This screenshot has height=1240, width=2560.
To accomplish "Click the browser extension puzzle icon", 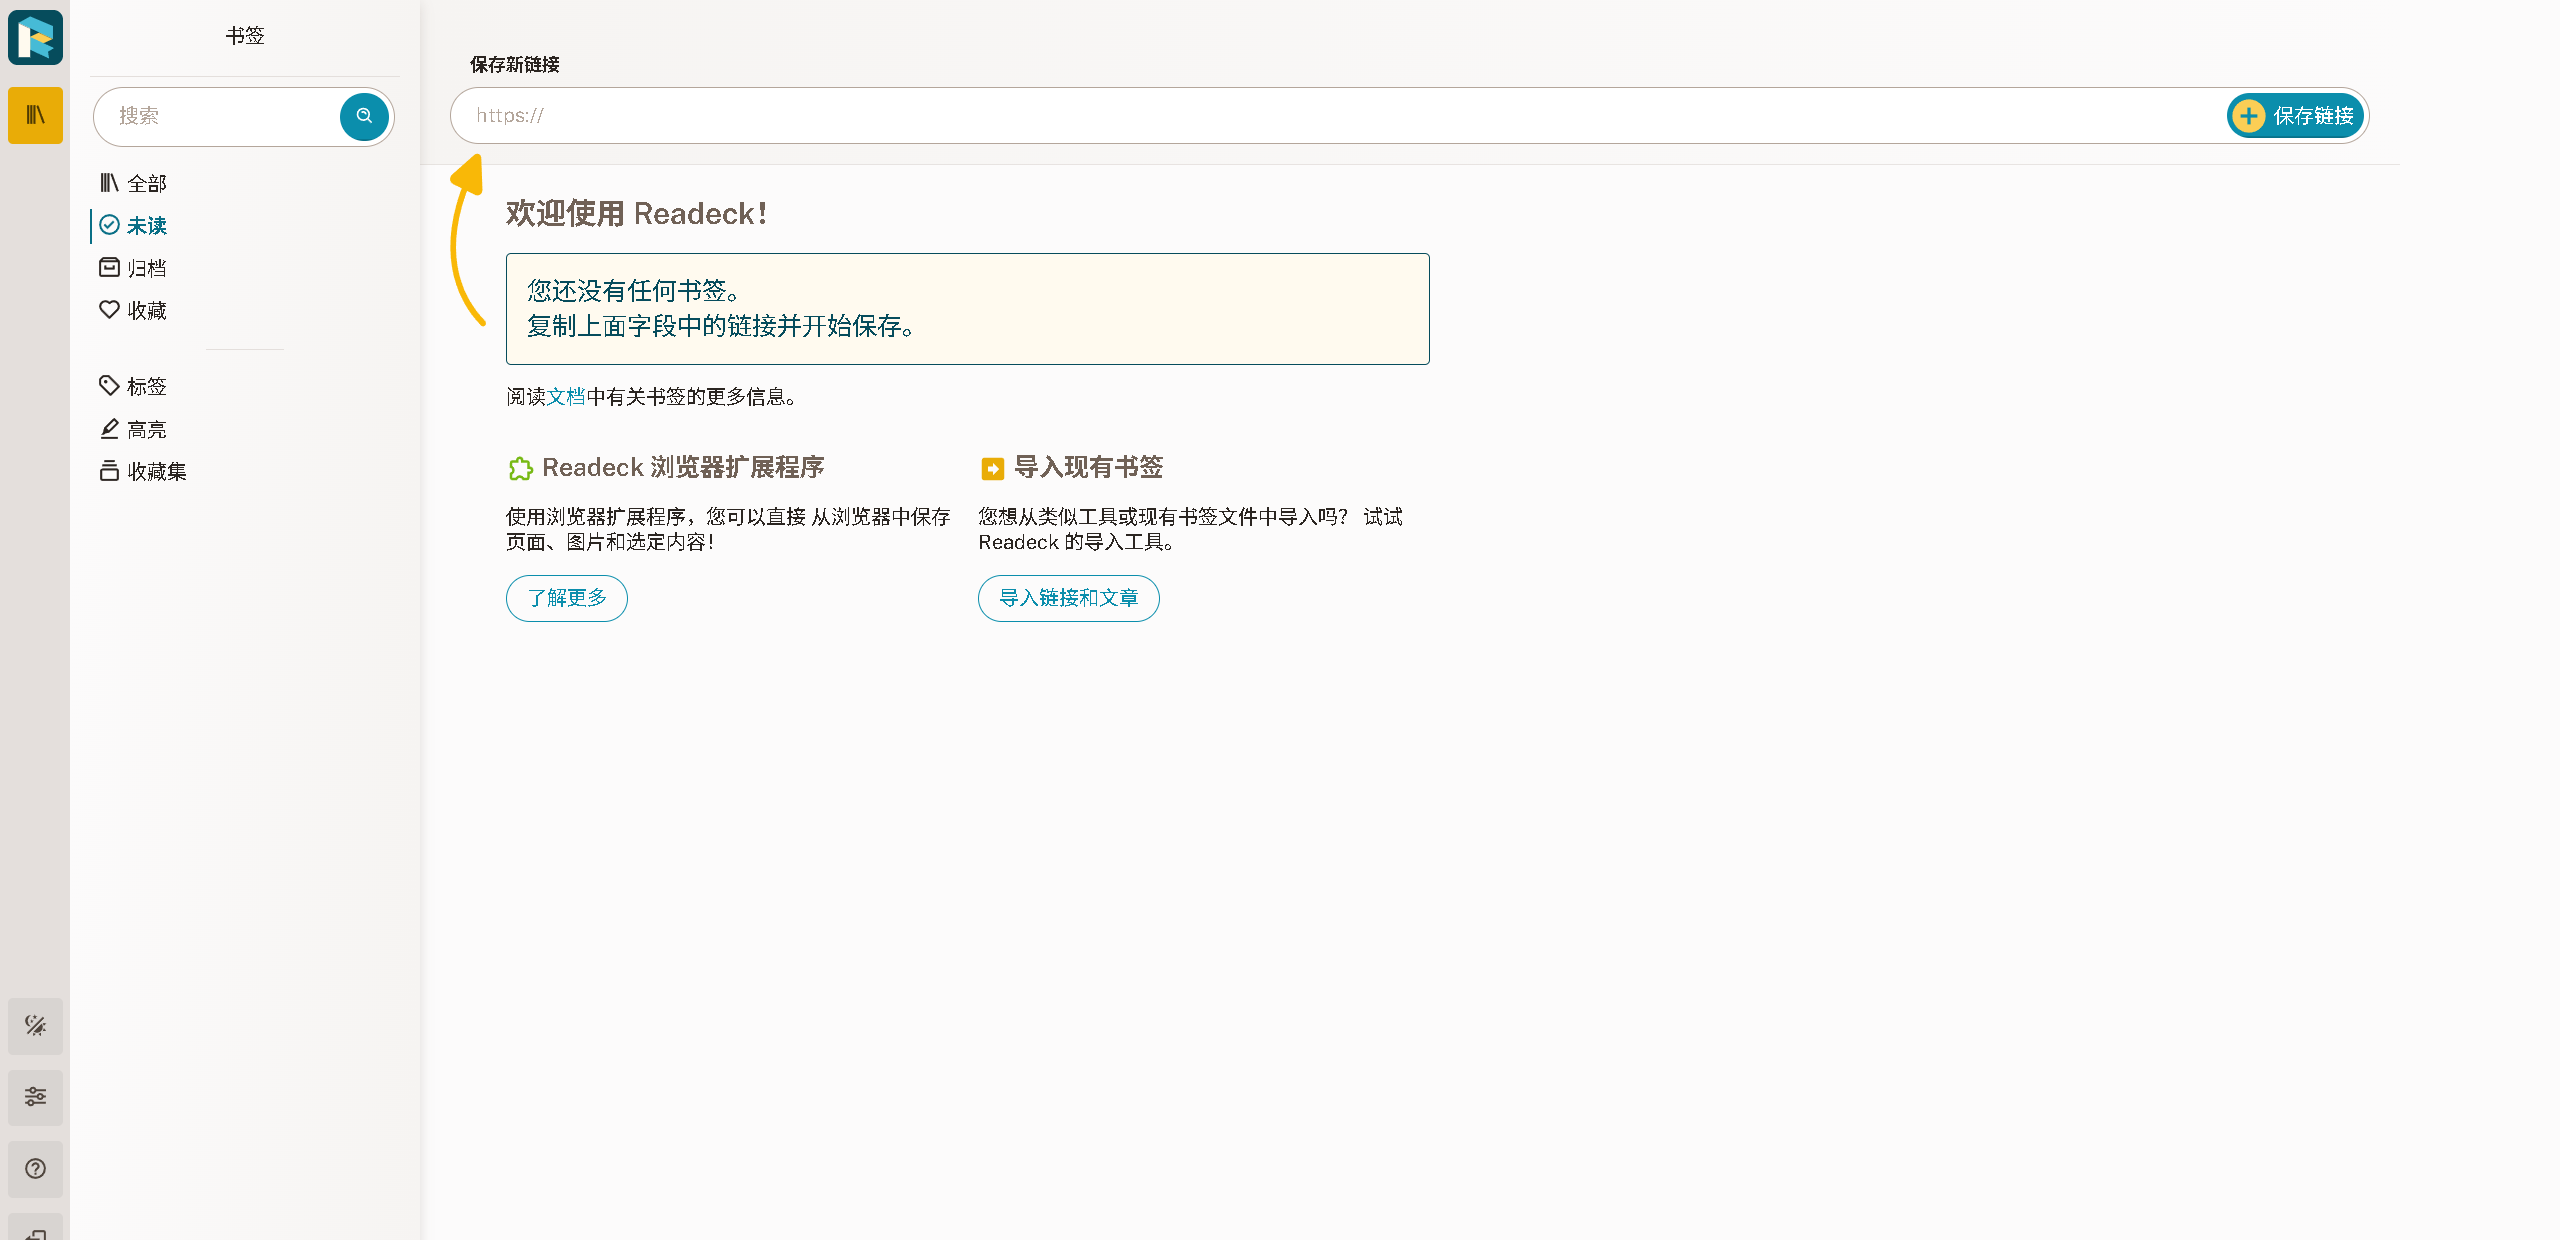I will [x=520, y=468].
